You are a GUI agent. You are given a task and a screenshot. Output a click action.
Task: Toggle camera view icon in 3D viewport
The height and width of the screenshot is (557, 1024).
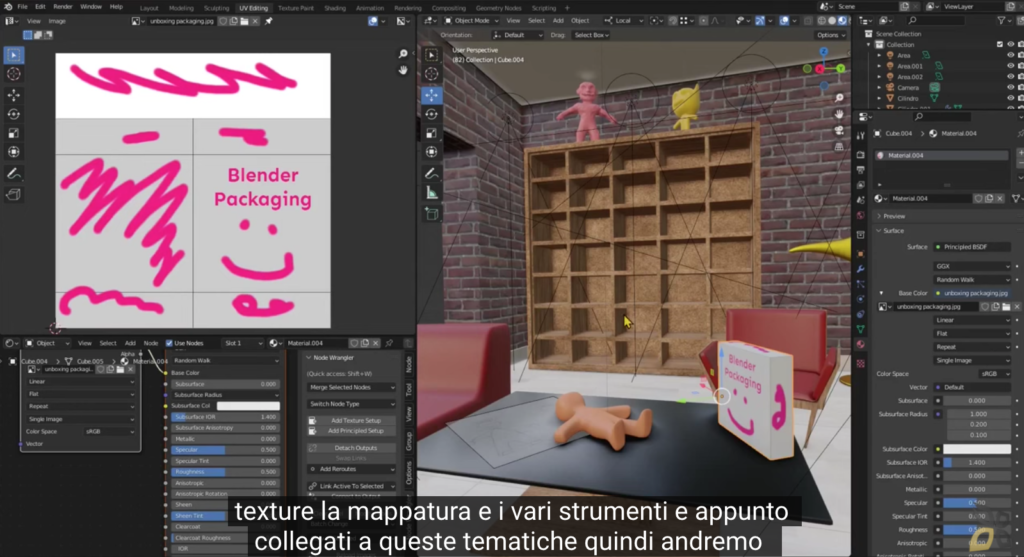[839, 131]
